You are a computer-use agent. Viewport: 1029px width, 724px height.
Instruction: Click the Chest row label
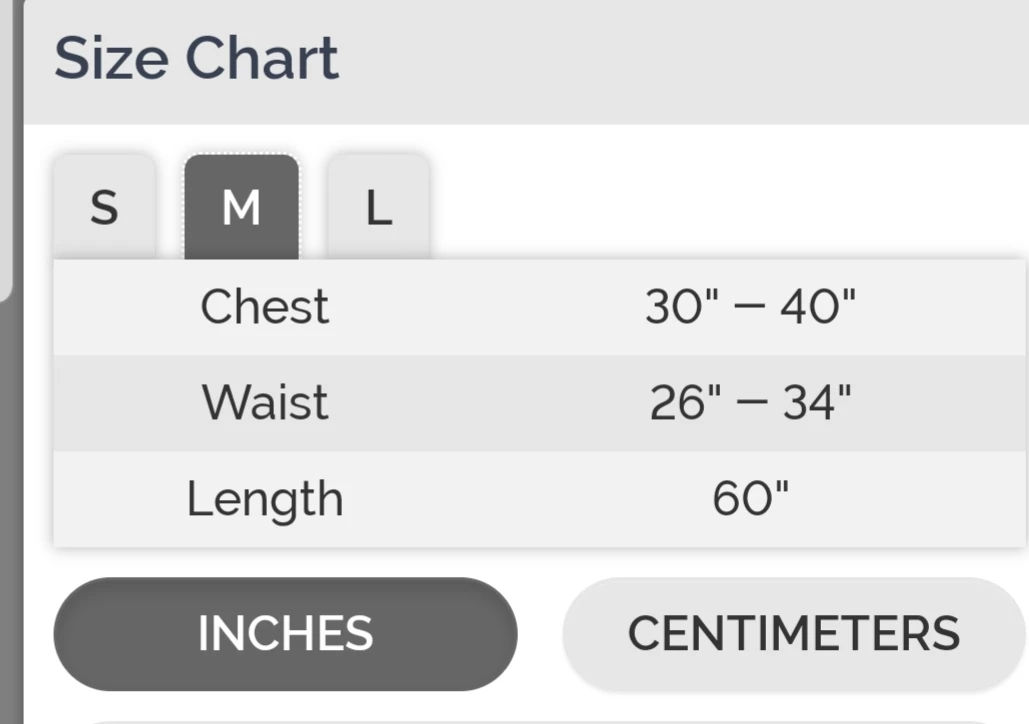point(265,307)
